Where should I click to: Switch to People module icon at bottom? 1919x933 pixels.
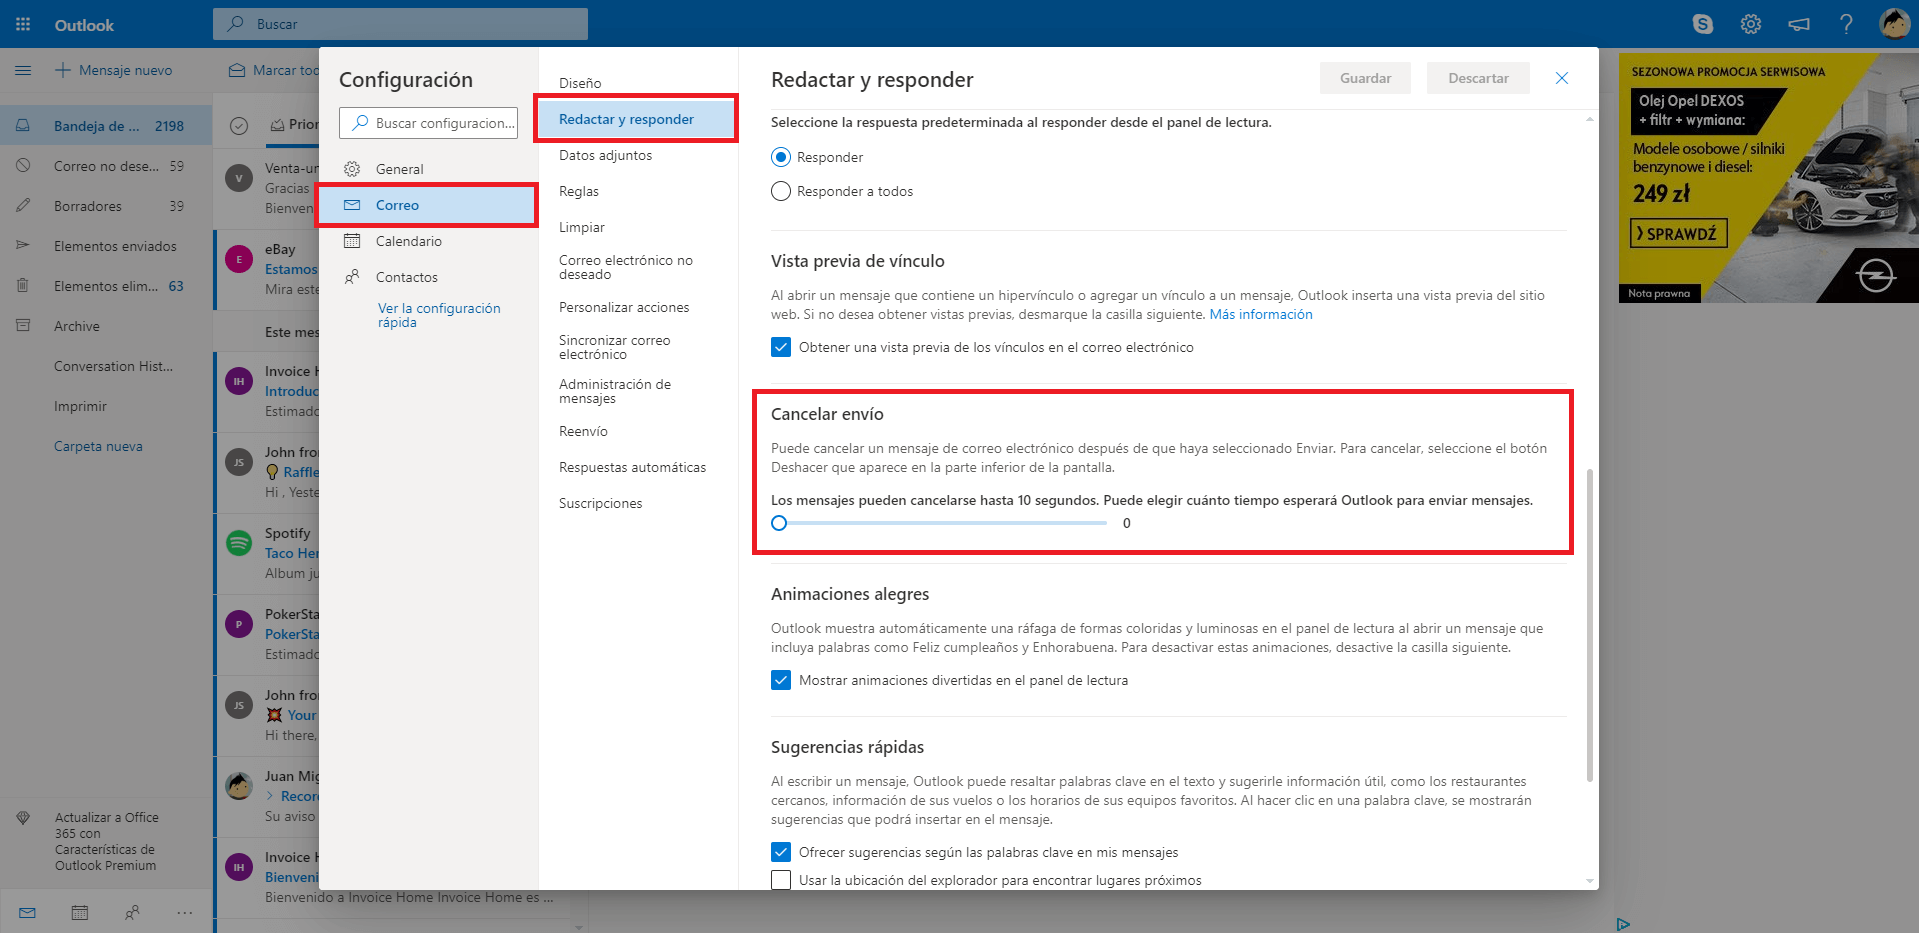click(x=132, y=912)
